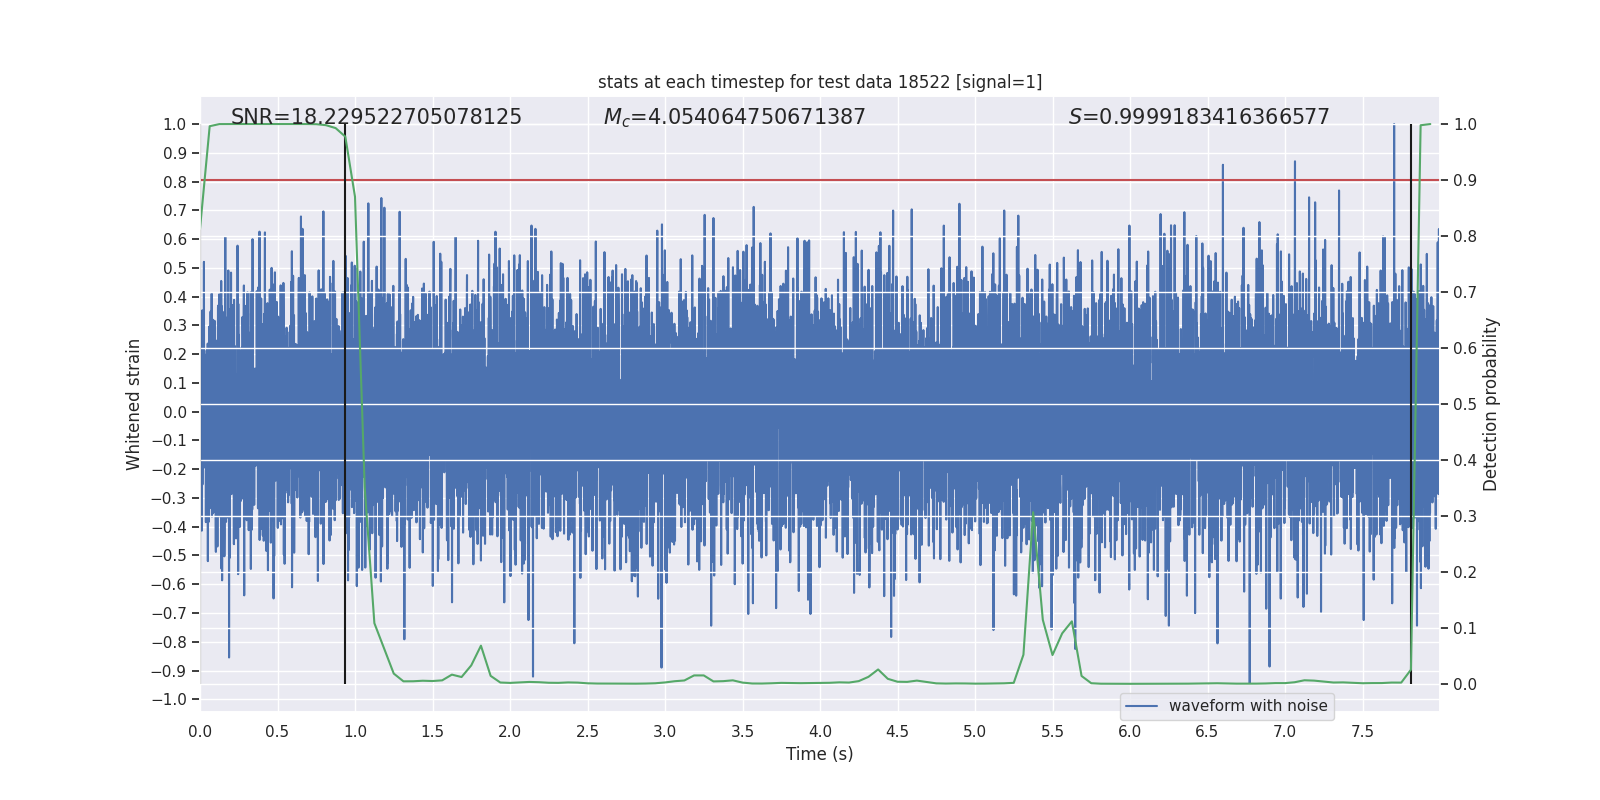The image size is (1600, 800).
Task: Click the plot title for test data 18522
Action: pyautogui.click(x=820, y=82)
